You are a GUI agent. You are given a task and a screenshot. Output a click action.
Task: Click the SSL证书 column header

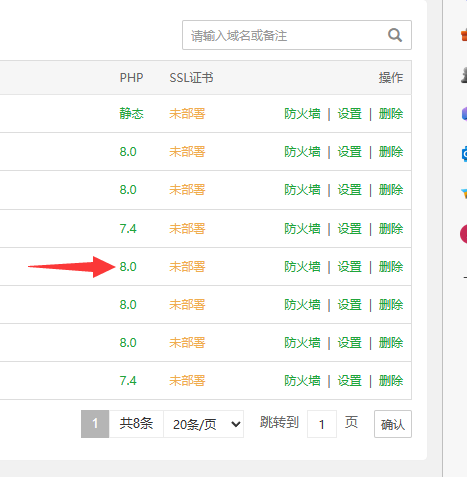pyautogui.click(x=191, y=78)
